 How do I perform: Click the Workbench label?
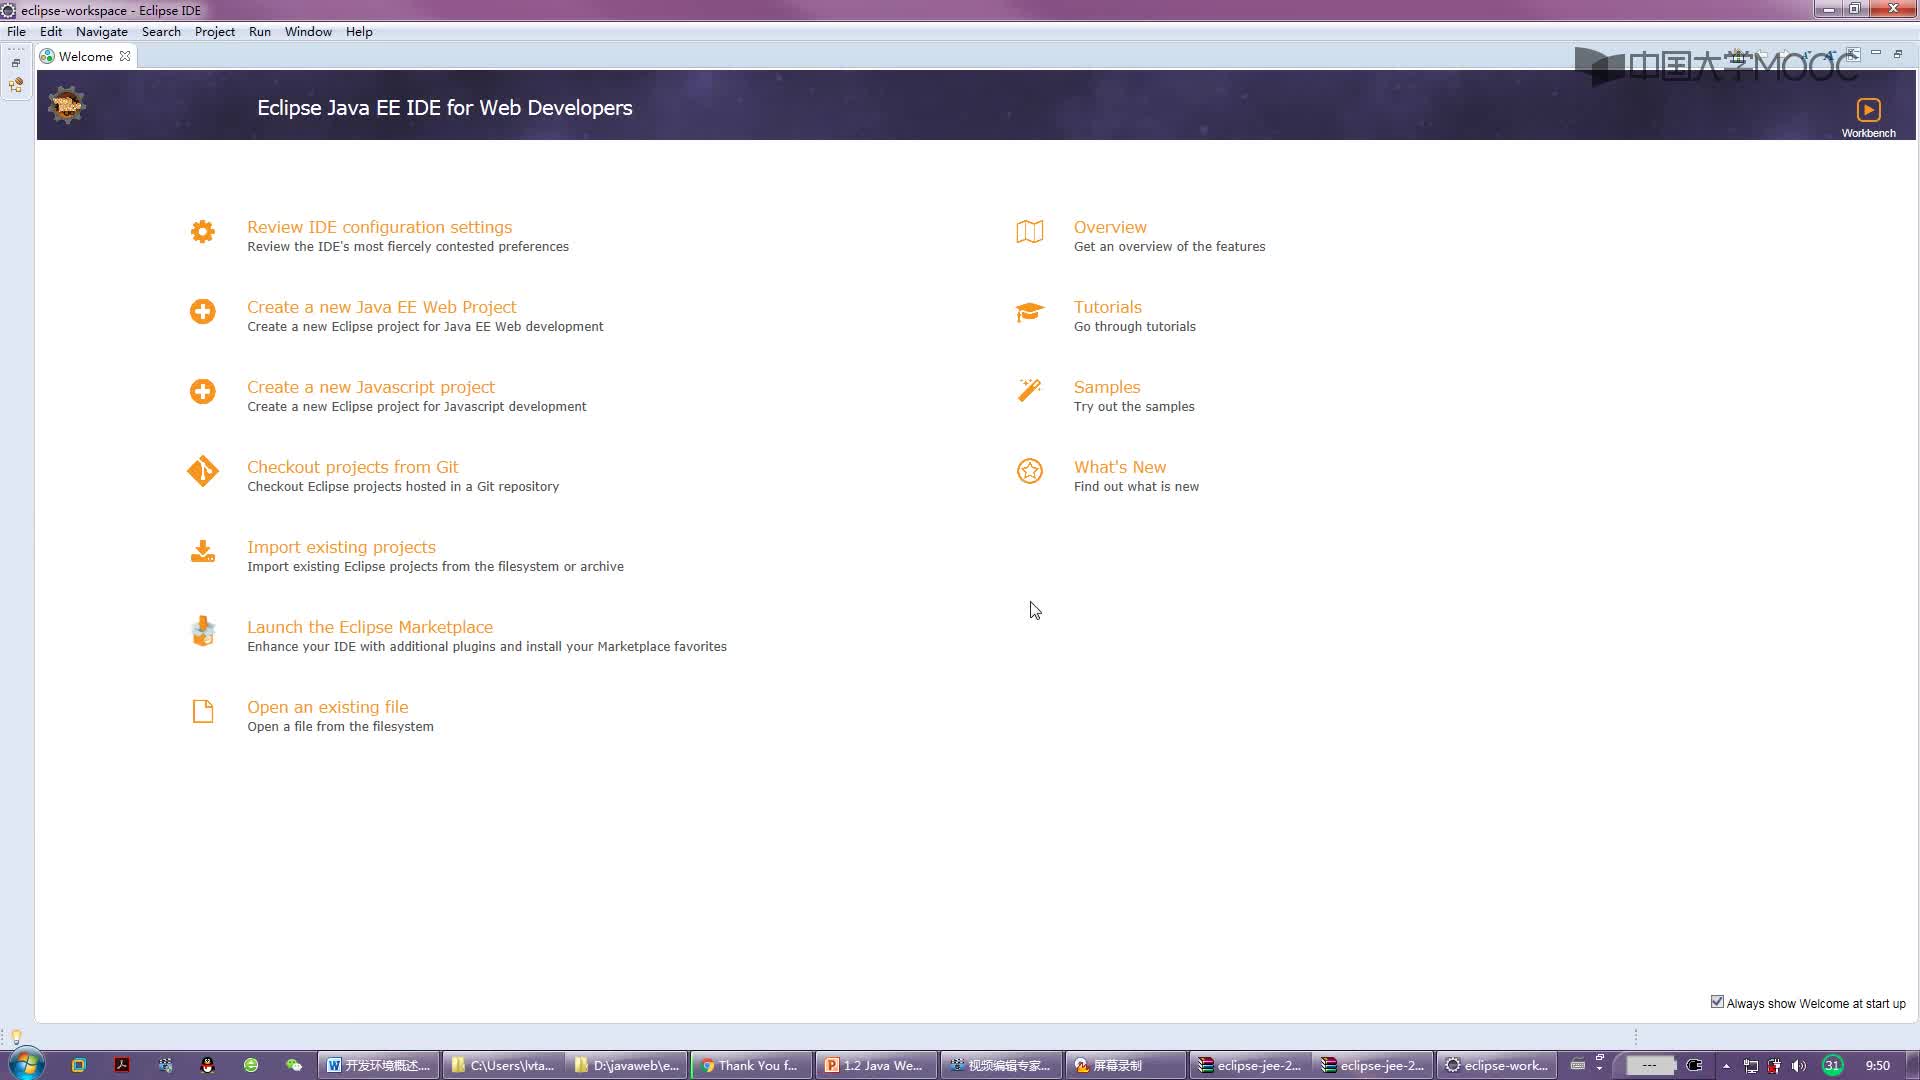pyautogui.click(x=1868, y=133)
